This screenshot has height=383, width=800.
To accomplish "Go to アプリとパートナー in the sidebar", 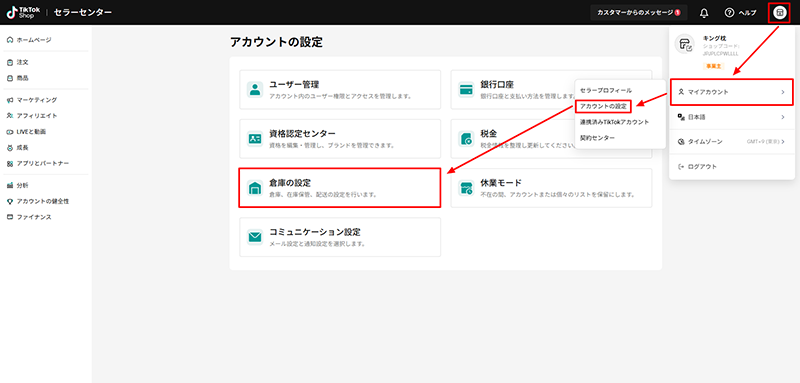I will [x=44, y=163].
